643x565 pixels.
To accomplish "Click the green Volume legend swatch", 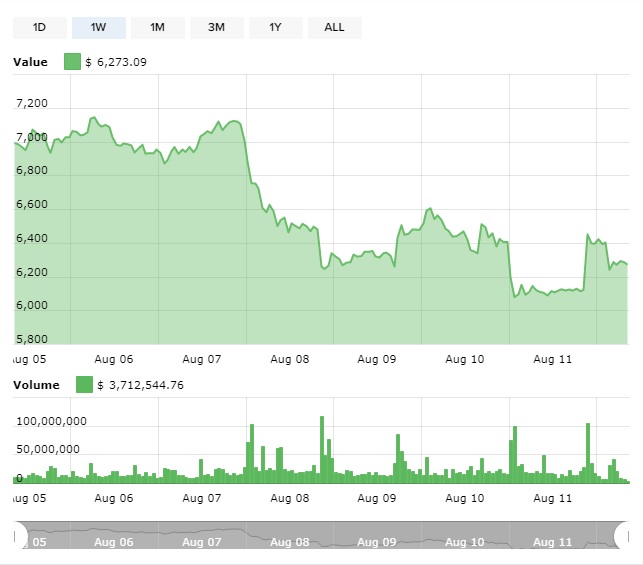I will tap(84, 385).
